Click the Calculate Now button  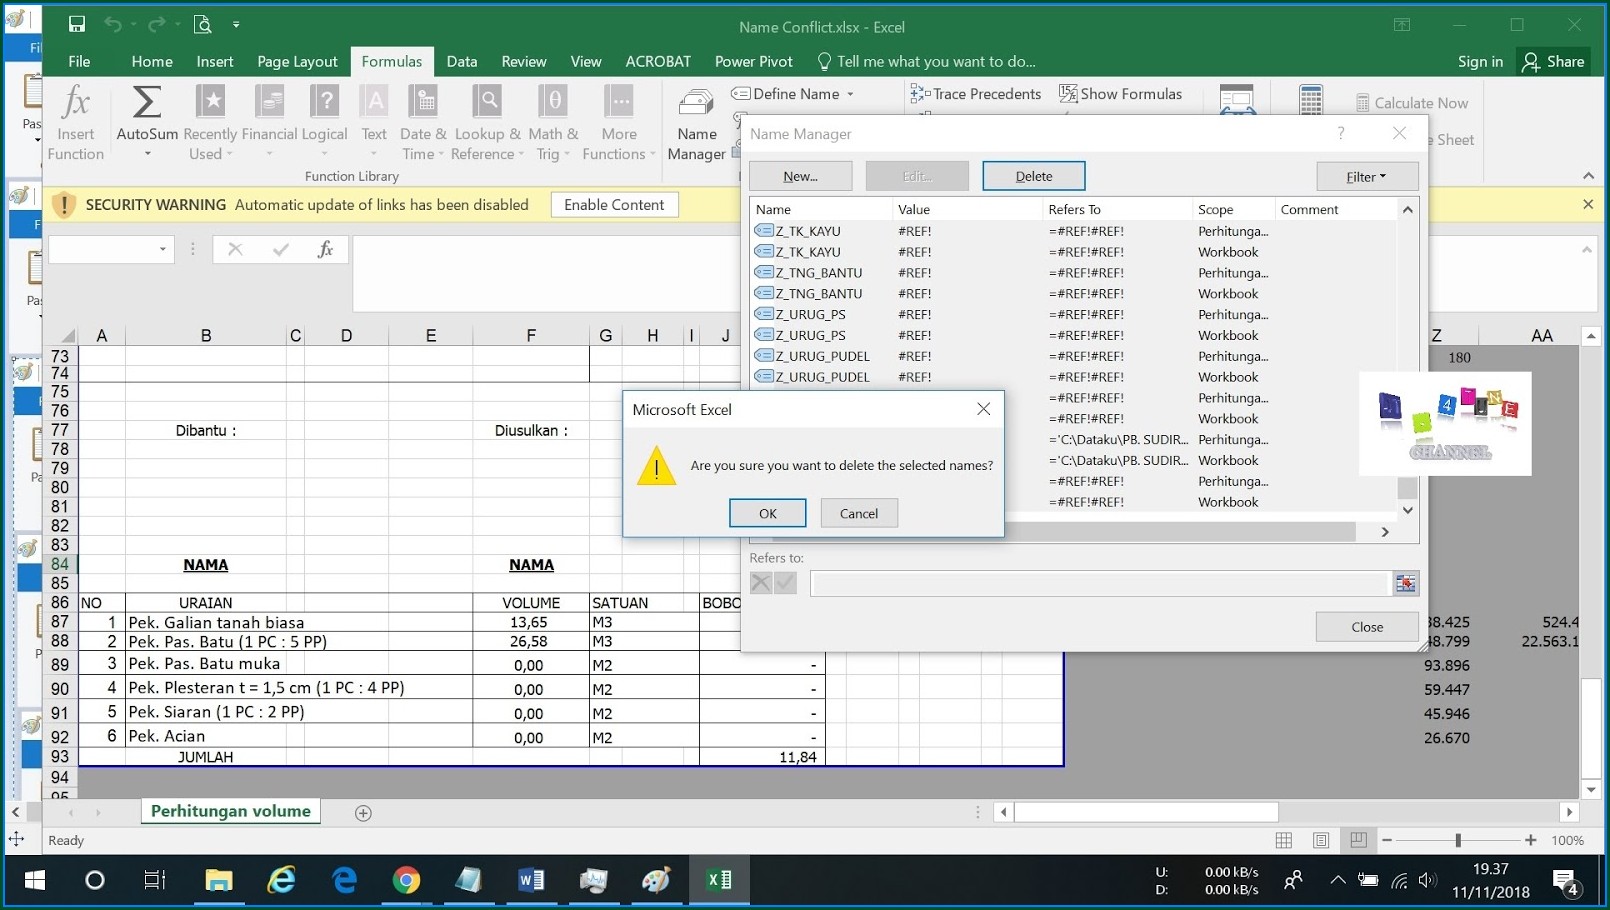tap(1412, 103)
